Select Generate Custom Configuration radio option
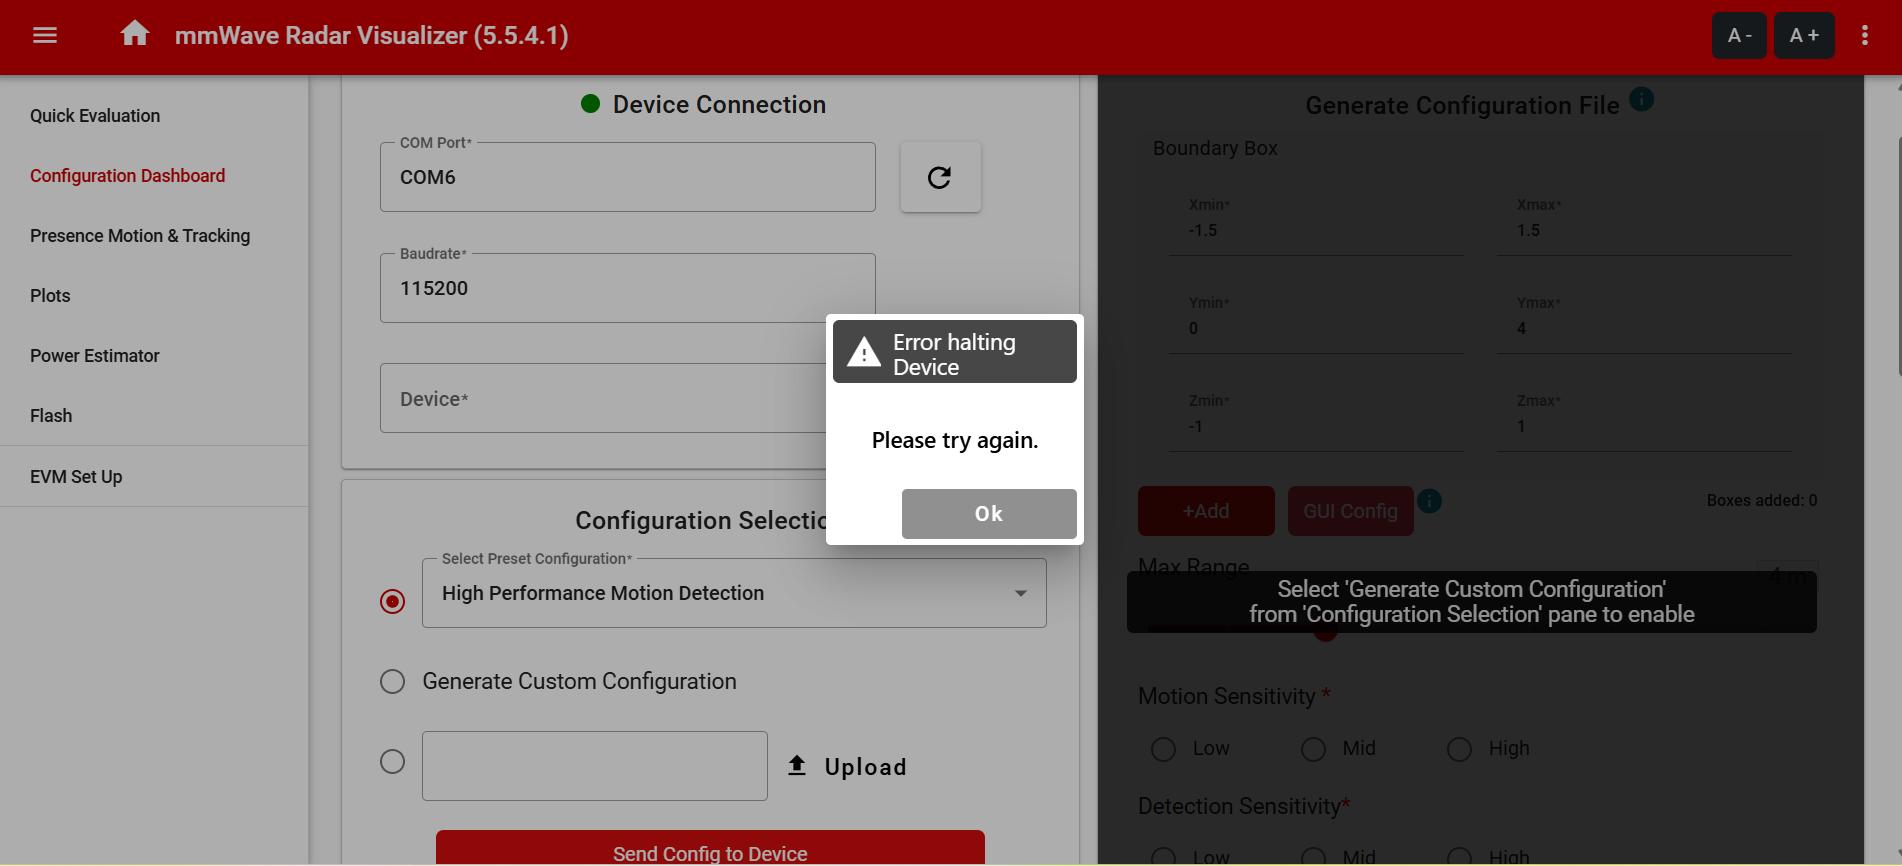Screen dimensions: 1902x866 393,682
